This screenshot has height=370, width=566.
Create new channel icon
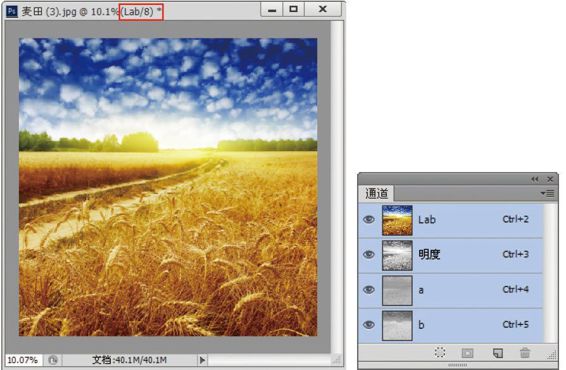point(498,353)
